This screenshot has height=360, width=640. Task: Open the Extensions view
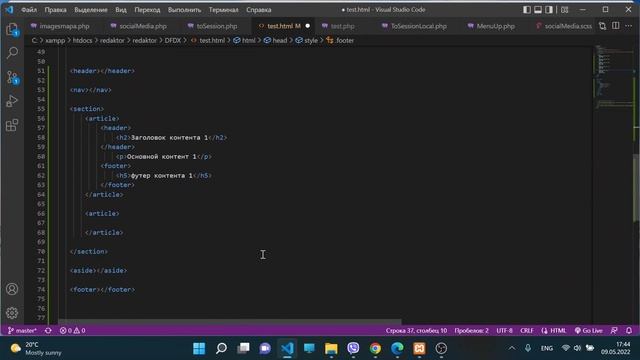pos(12,125)
